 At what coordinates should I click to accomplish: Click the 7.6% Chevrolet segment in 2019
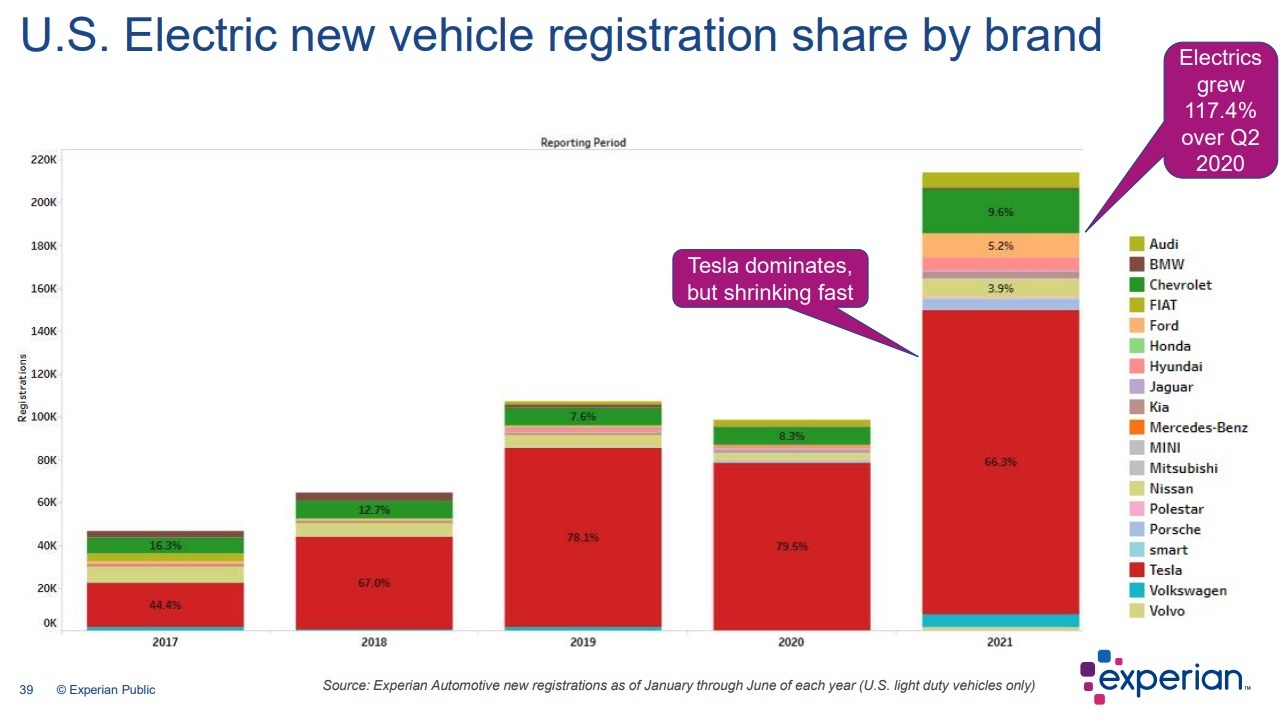[x=583, y=417]
